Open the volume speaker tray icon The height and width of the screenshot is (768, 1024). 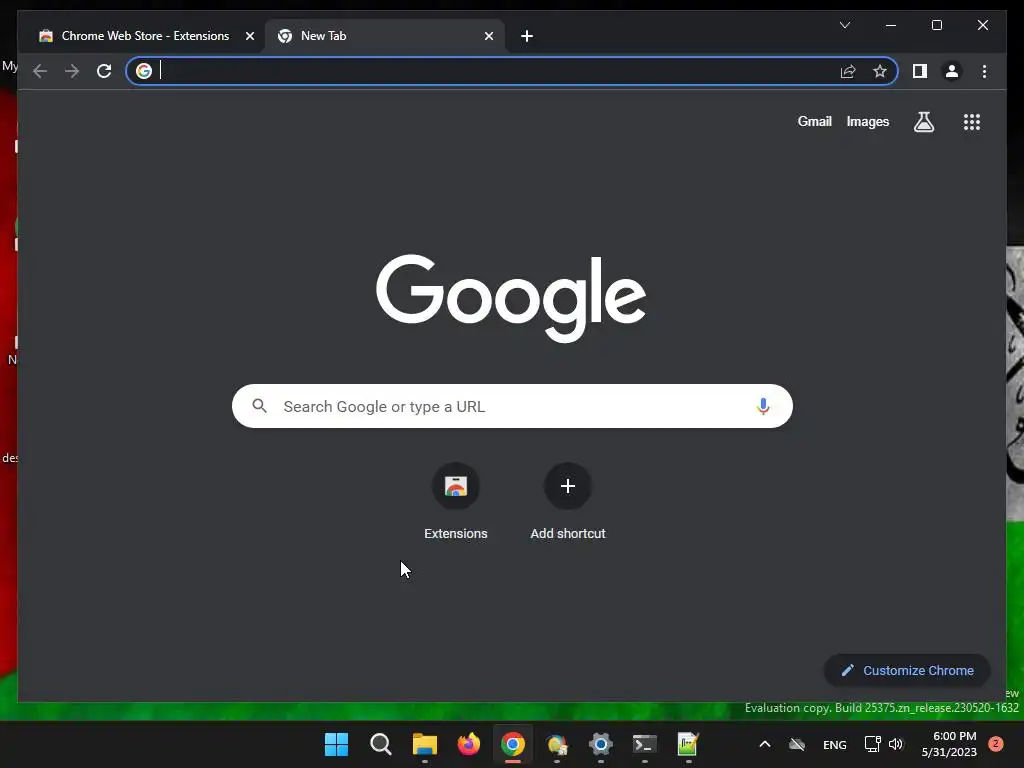point(896,744)
